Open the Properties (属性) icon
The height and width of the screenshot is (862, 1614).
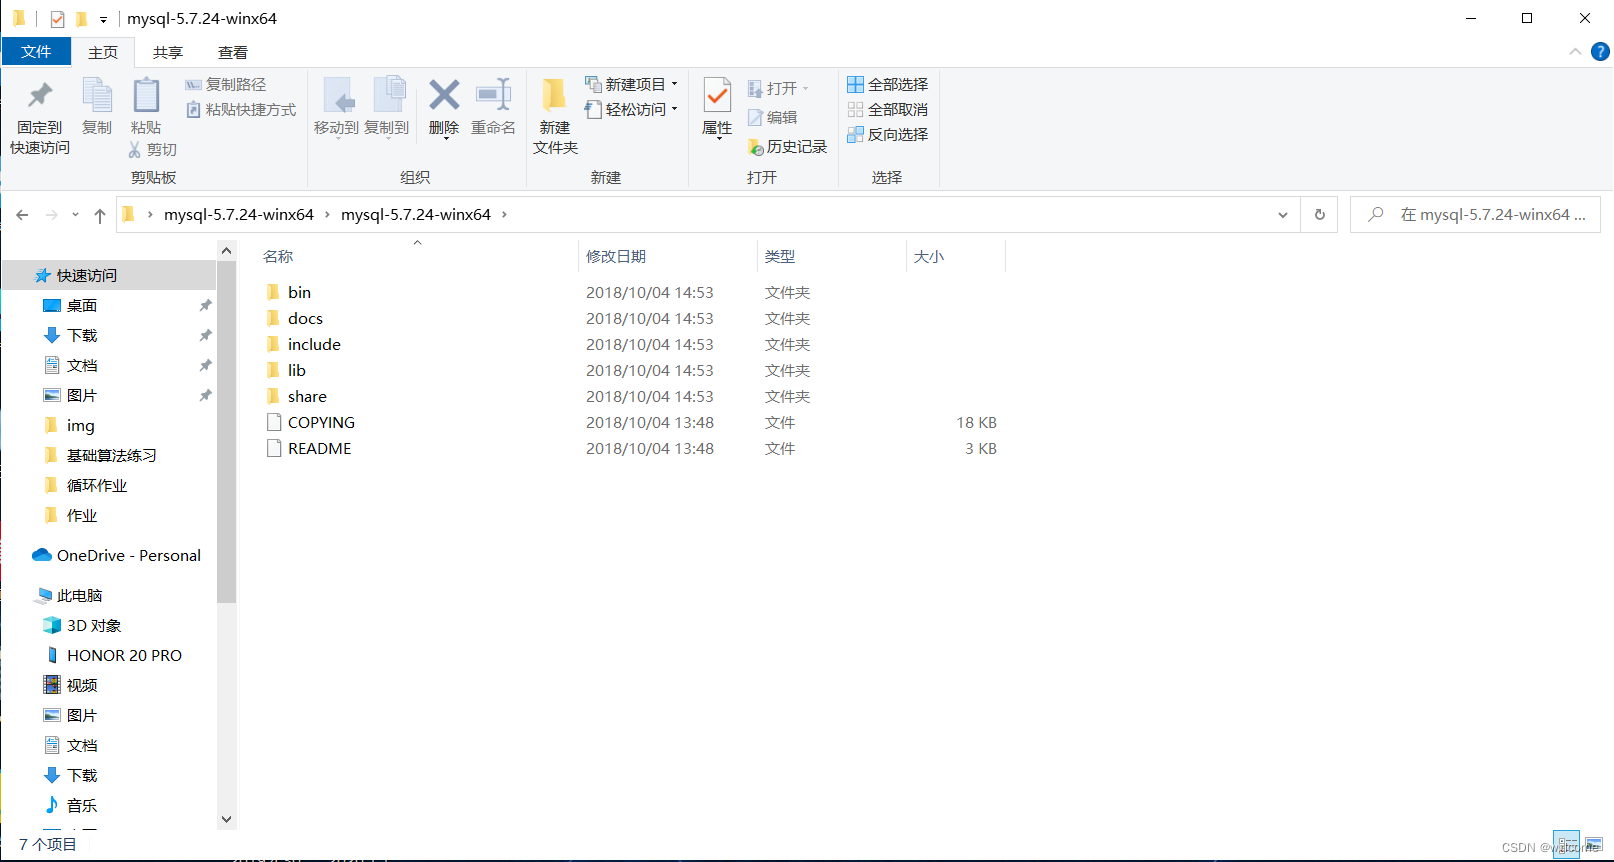pyautogui.click(x=717, y=96)
